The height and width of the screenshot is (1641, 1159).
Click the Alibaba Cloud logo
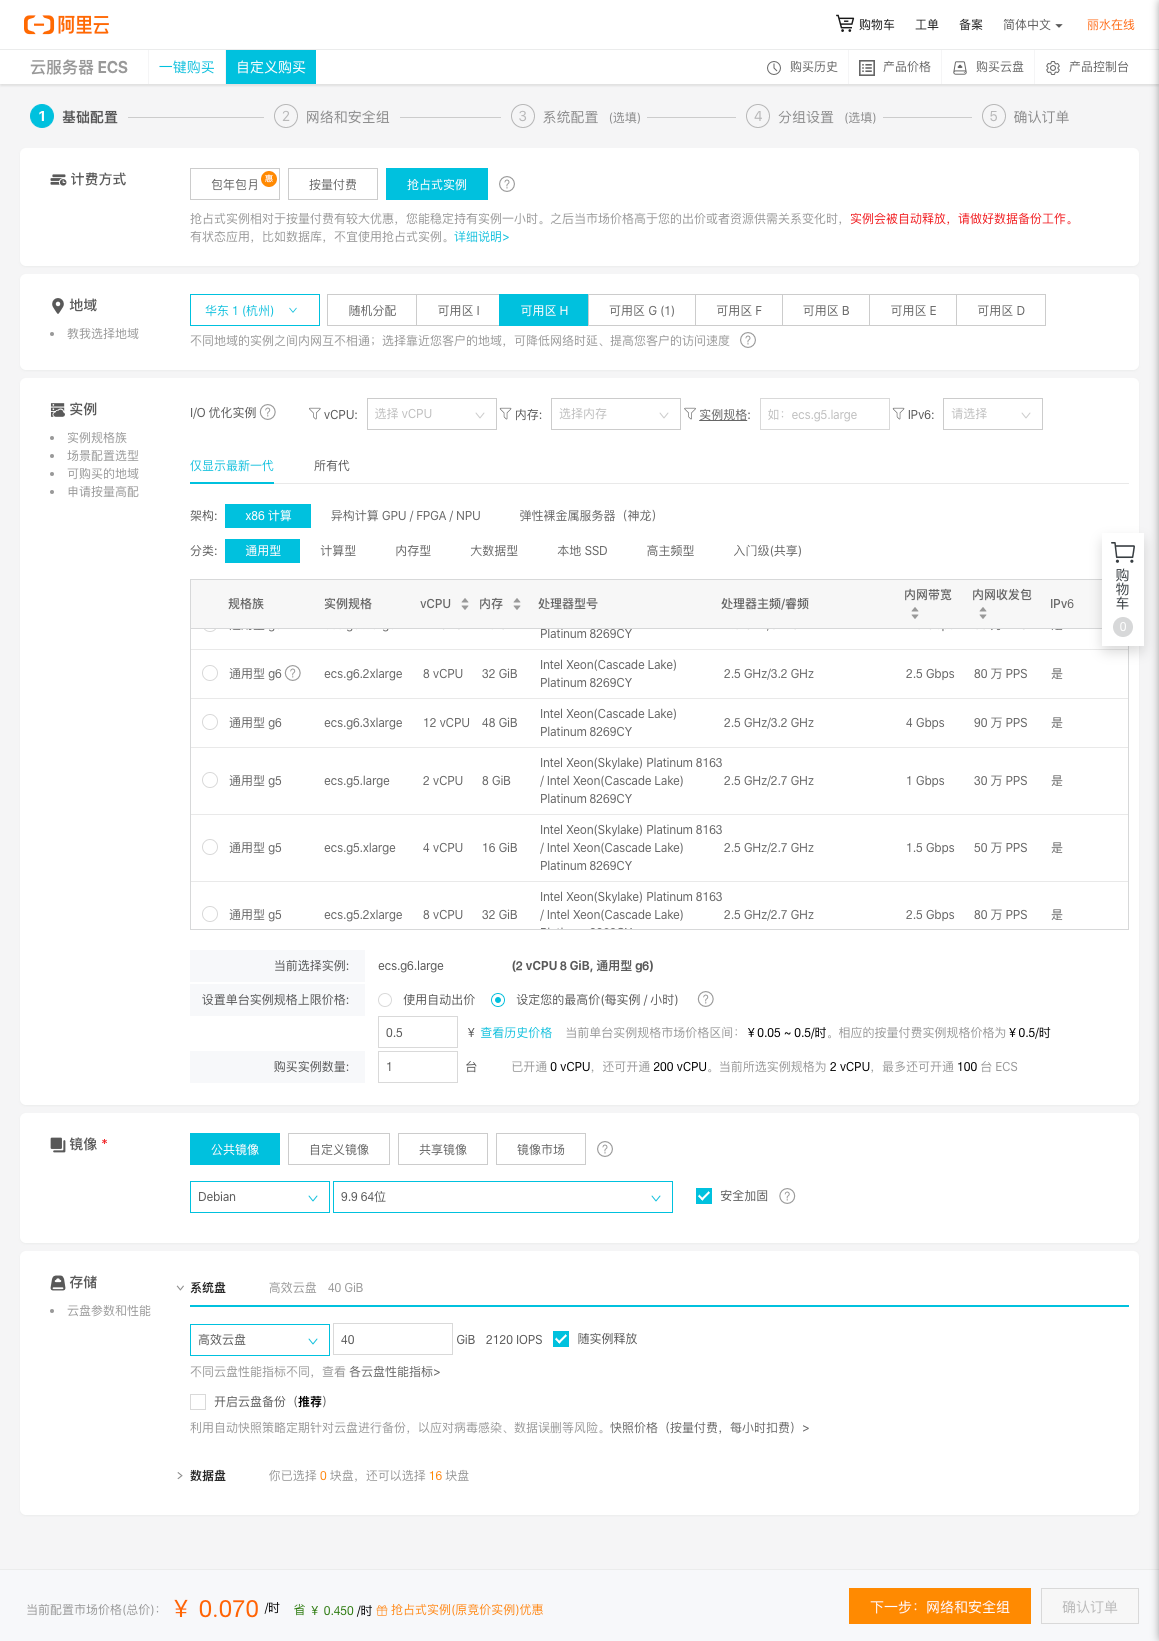click(66, 25)
